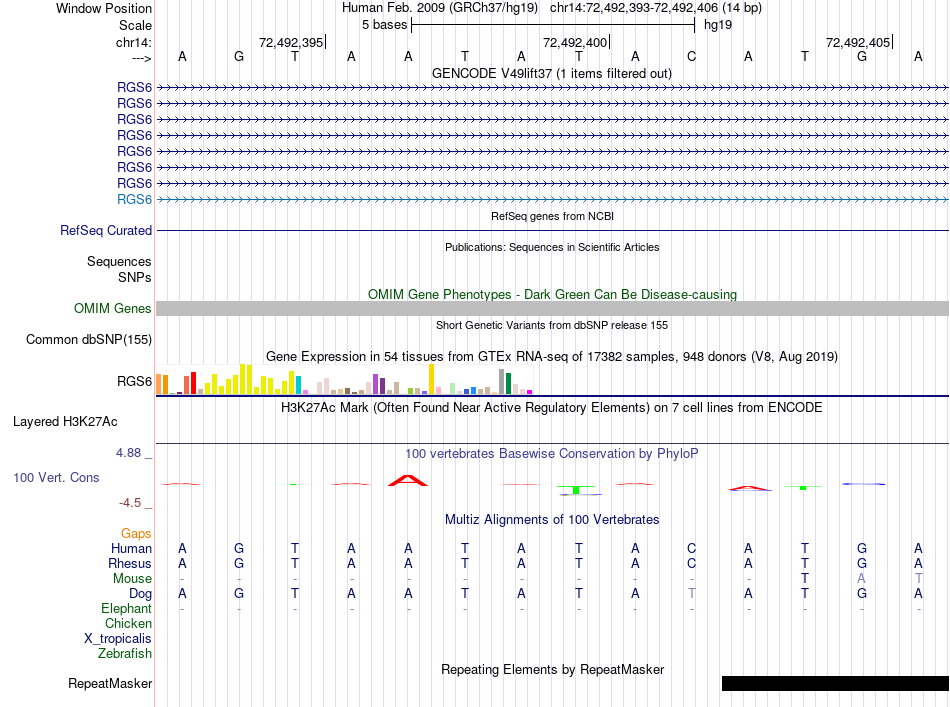The image size is (950, 707).
Task: Click the Publications: Sequences in Scientific Articles title
Action: click(552, 247)
